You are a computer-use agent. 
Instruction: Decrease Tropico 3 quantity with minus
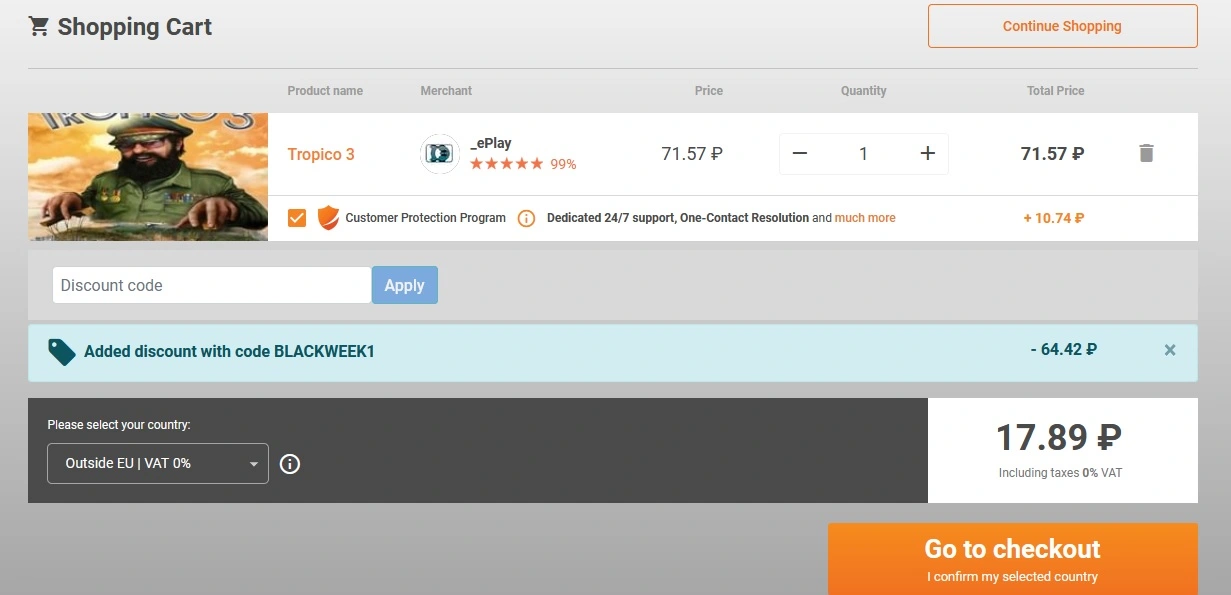800,154
